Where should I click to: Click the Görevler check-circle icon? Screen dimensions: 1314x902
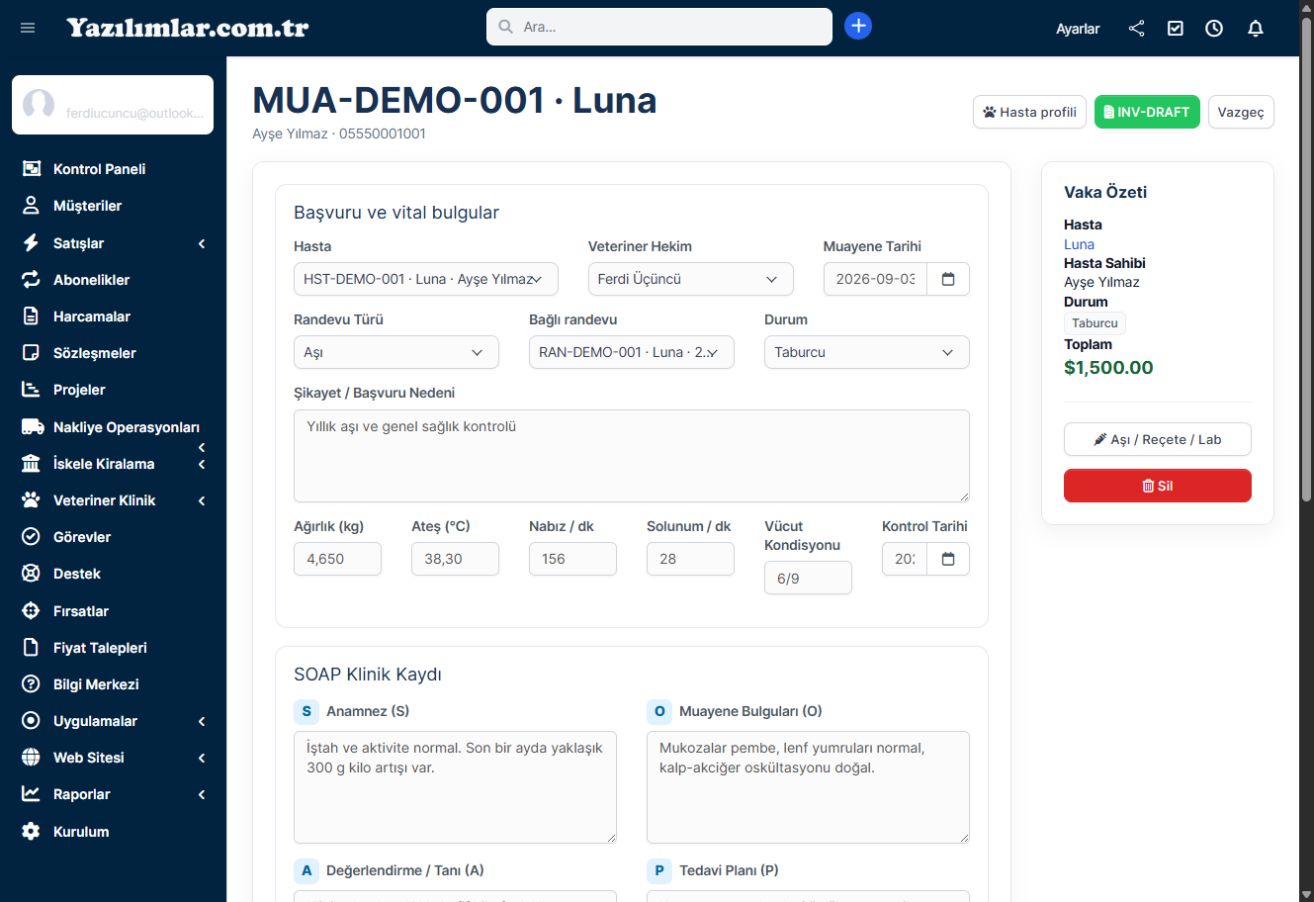coord(31,537)
